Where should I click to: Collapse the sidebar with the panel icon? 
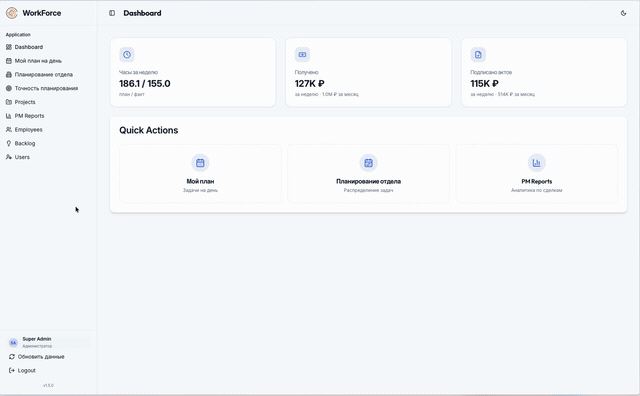coord(112,13)
